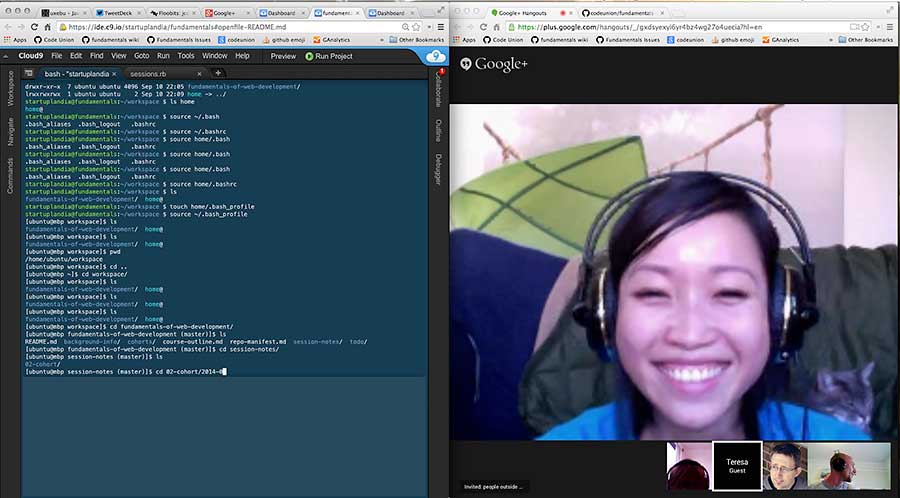
Task: Switch to the sessions.rb tab
Action: point(155,73)
